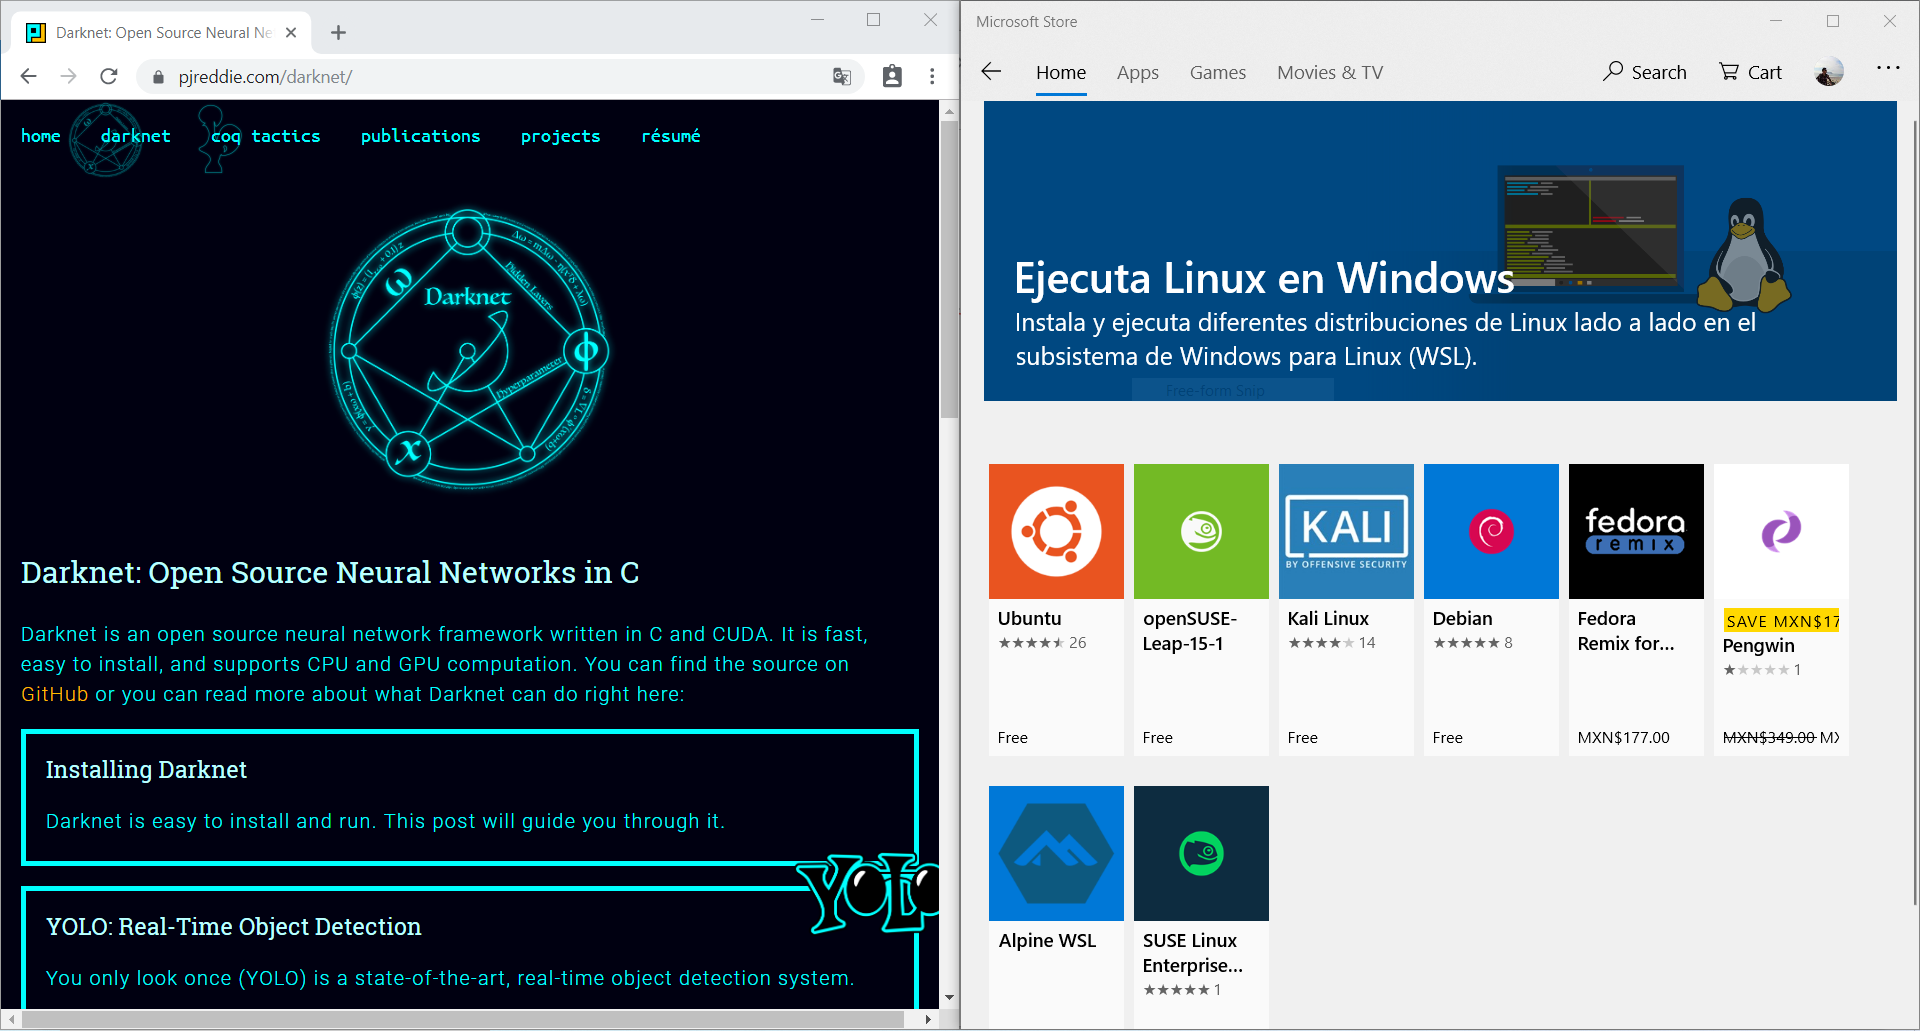This screenshot has height=1031, width=1920.
Task: Open the Pengwin app icon
Action: [1781, 531]
